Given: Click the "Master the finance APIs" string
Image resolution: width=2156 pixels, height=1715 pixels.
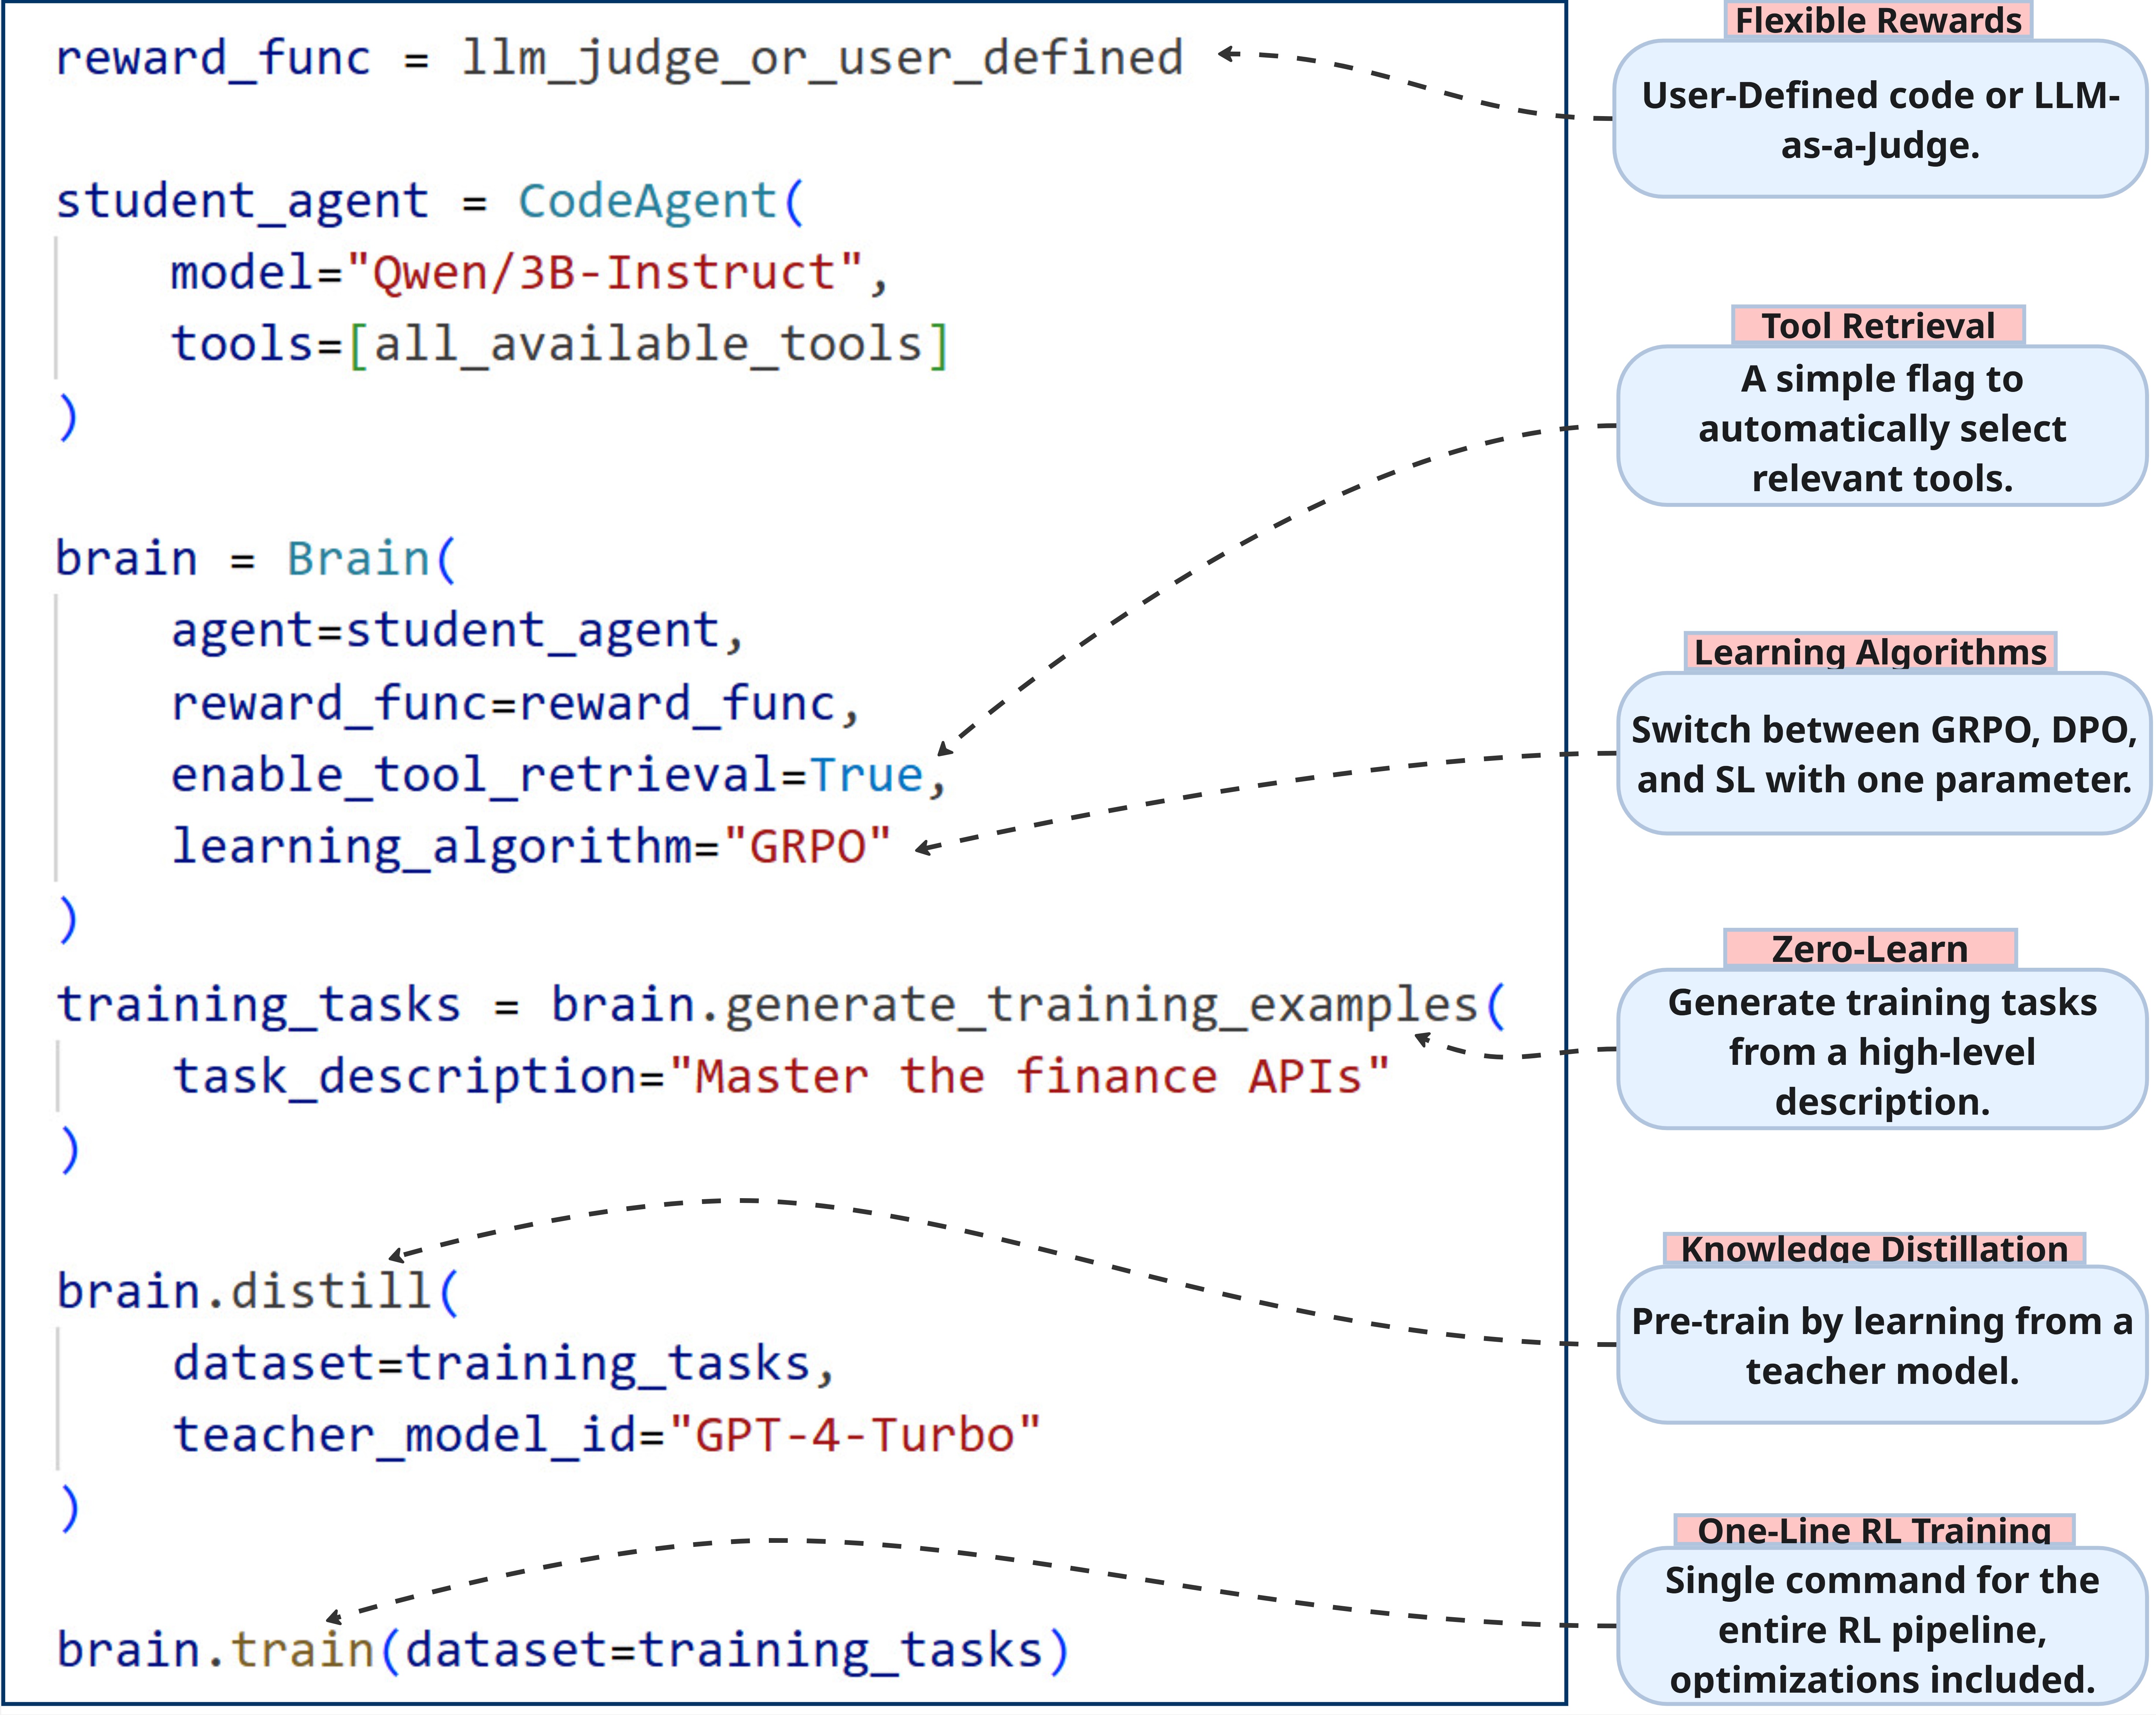Looking at the screenshot, I should (1029, 1077).
